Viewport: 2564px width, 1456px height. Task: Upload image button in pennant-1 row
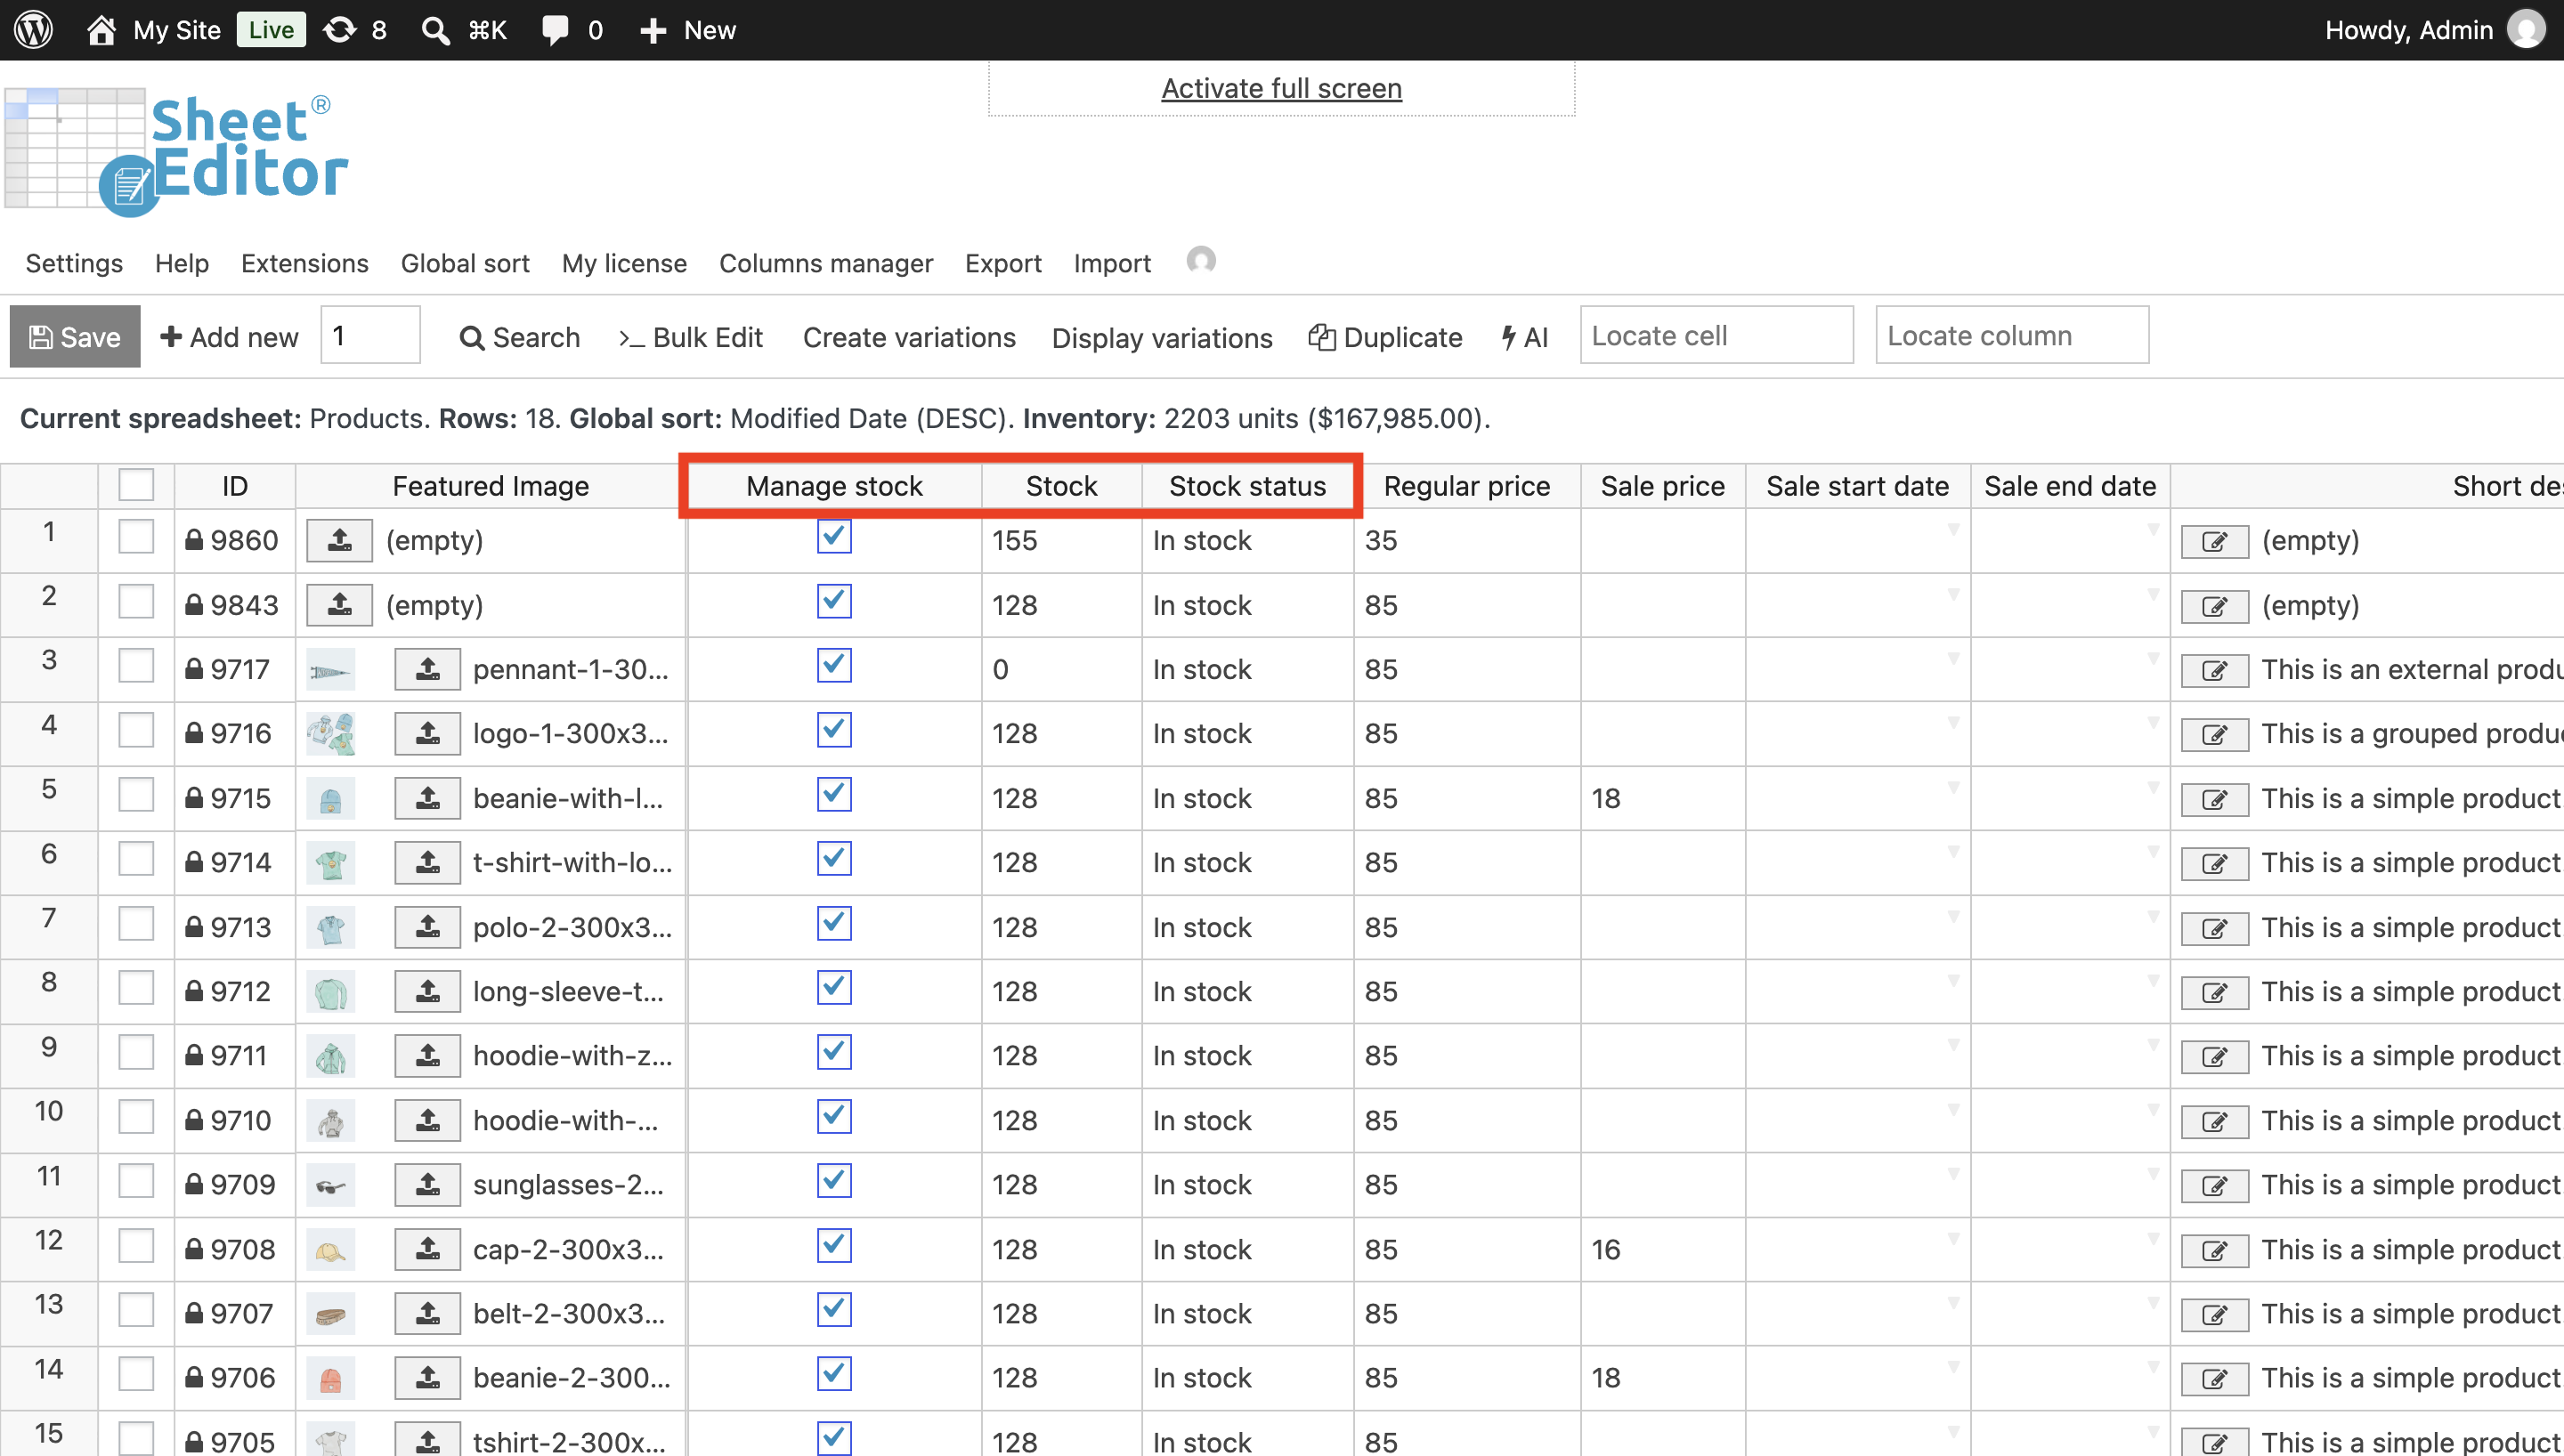click(x=428, y=670)
